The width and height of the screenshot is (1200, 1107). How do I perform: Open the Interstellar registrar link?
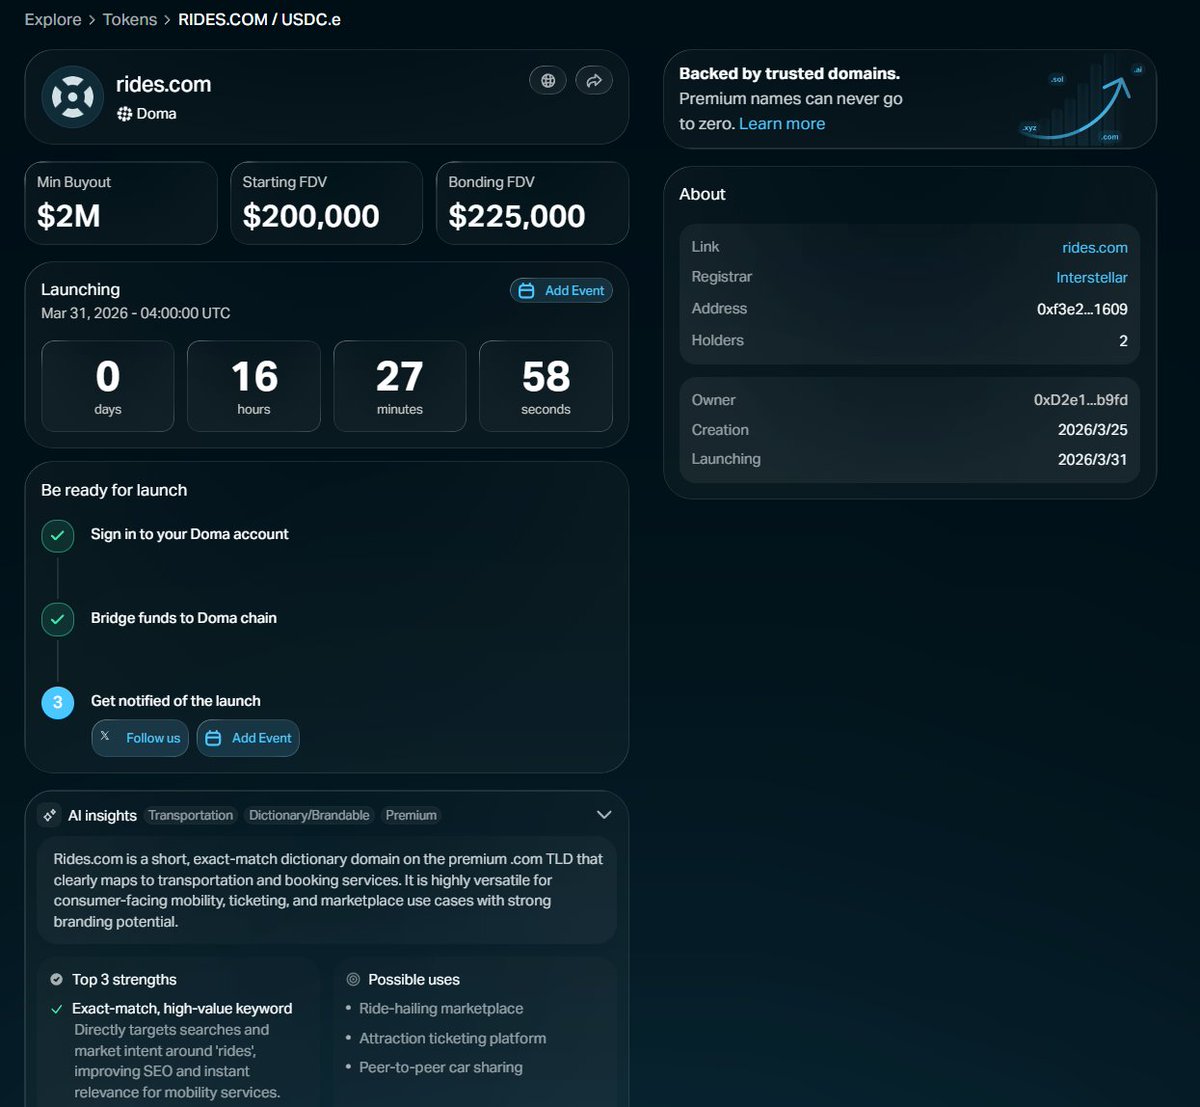coord(1092,277)
